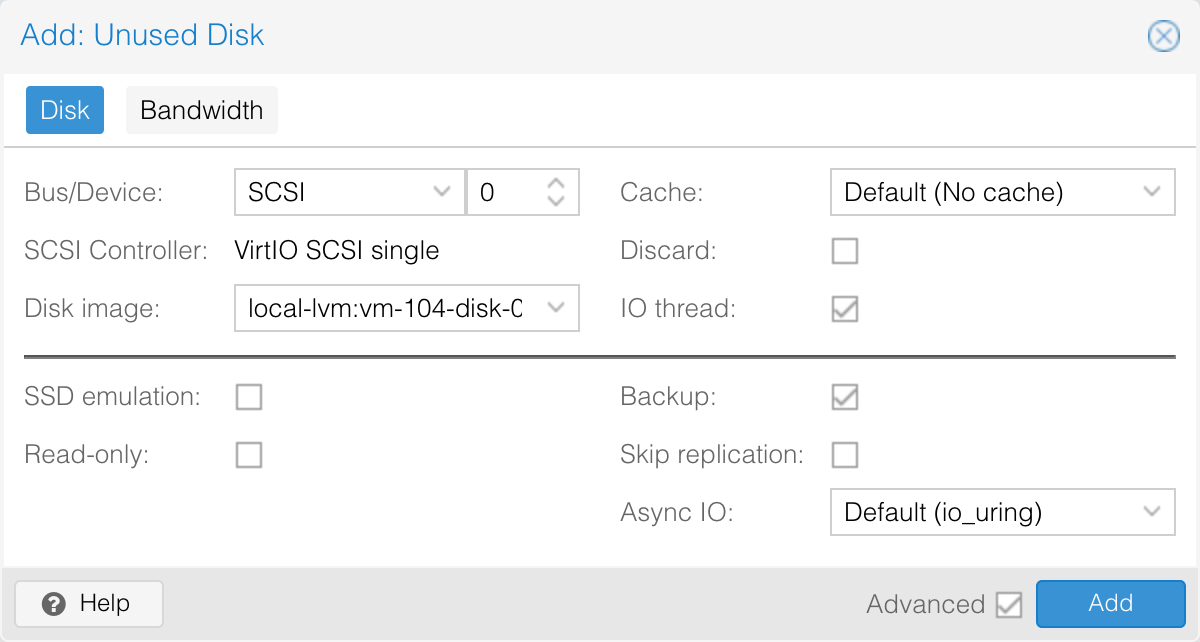
Task: Select the Disk tab
Action: point(65,110)
